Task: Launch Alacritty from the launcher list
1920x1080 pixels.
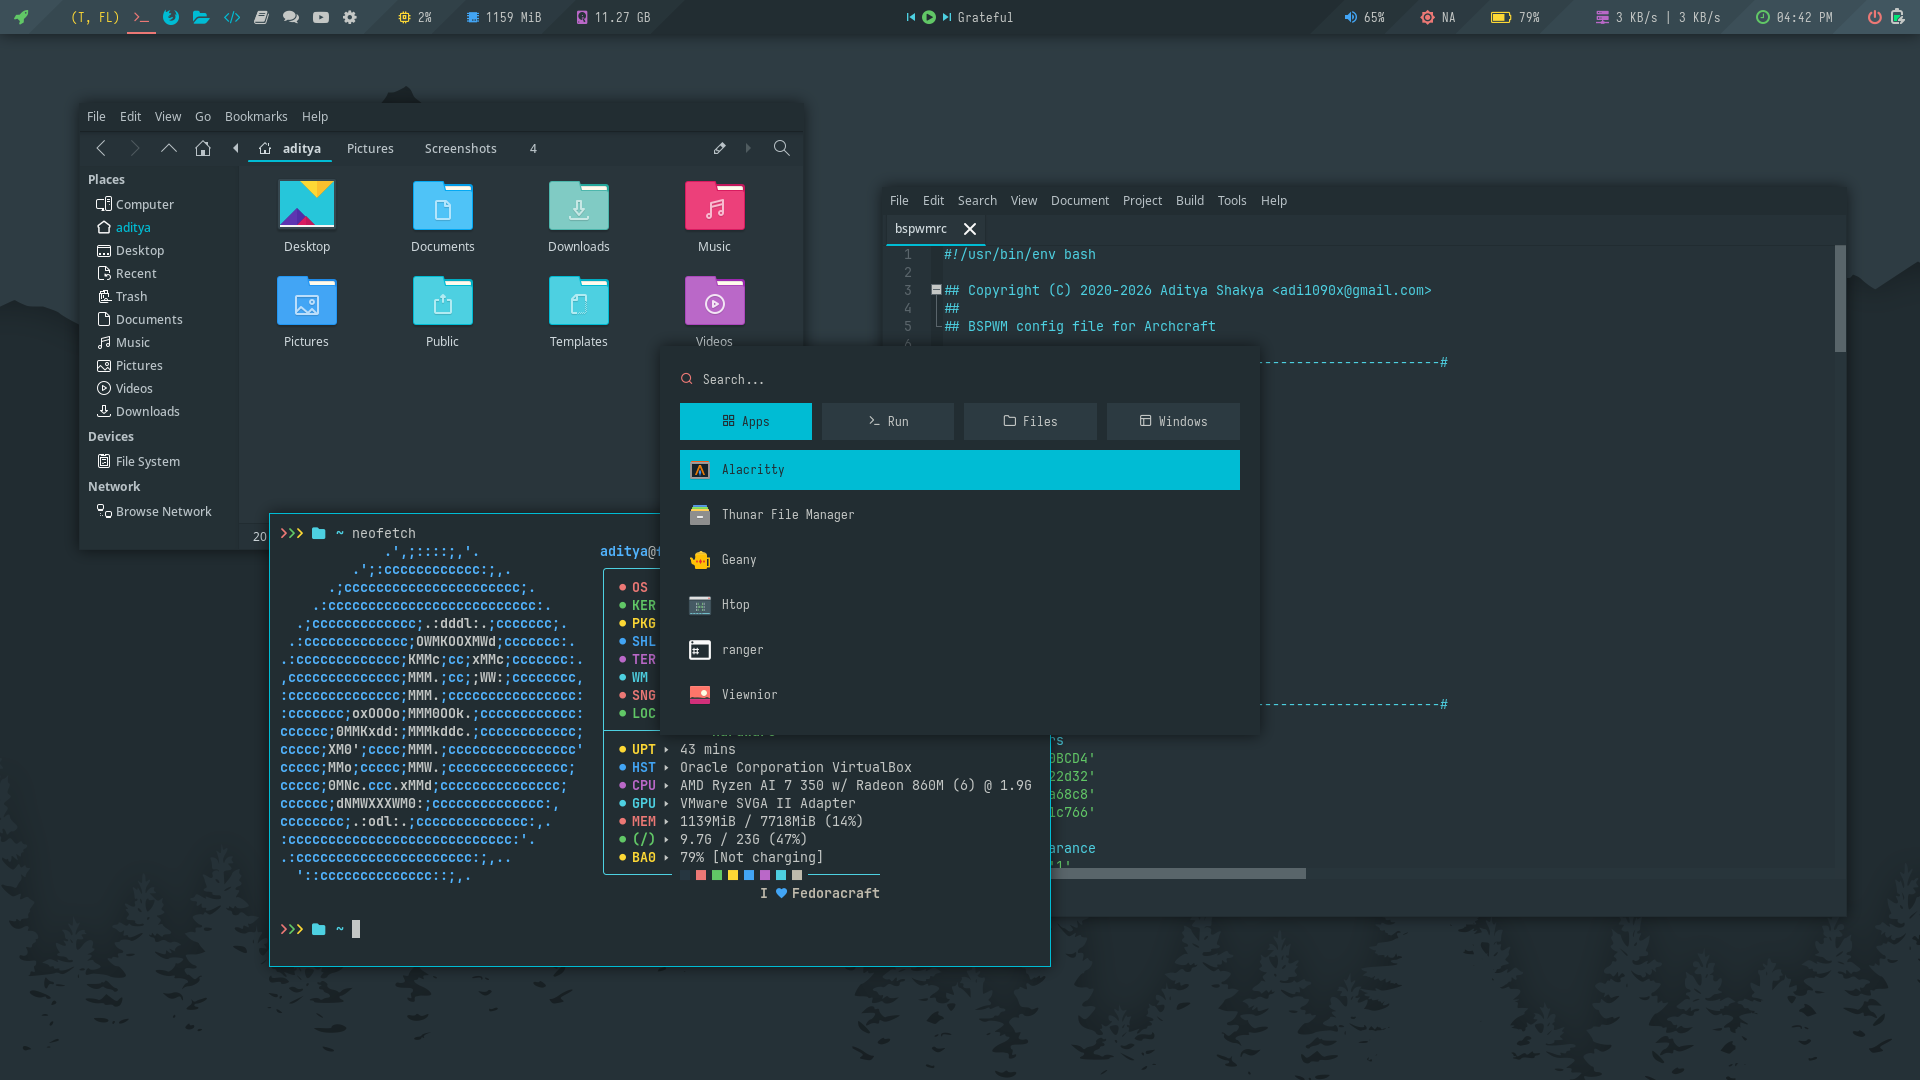Action: coord(960,470)
